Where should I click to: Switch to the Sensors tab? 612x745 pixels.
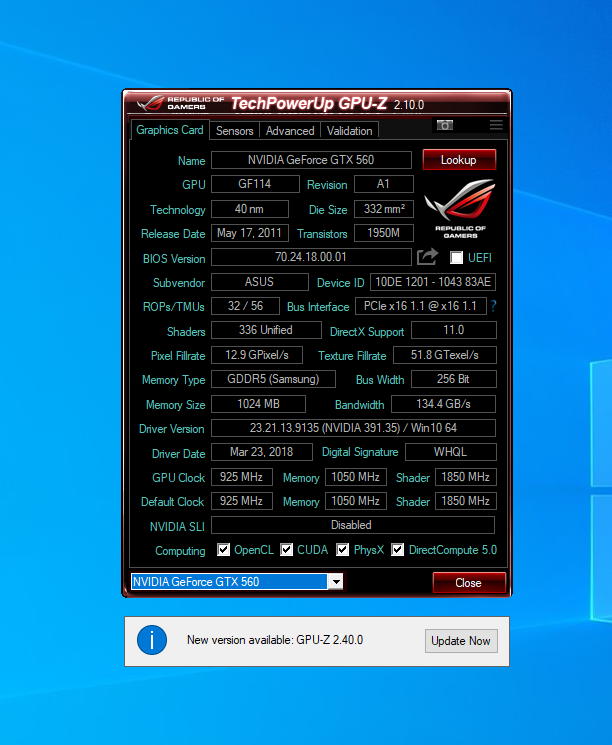[x=235, y=131]
